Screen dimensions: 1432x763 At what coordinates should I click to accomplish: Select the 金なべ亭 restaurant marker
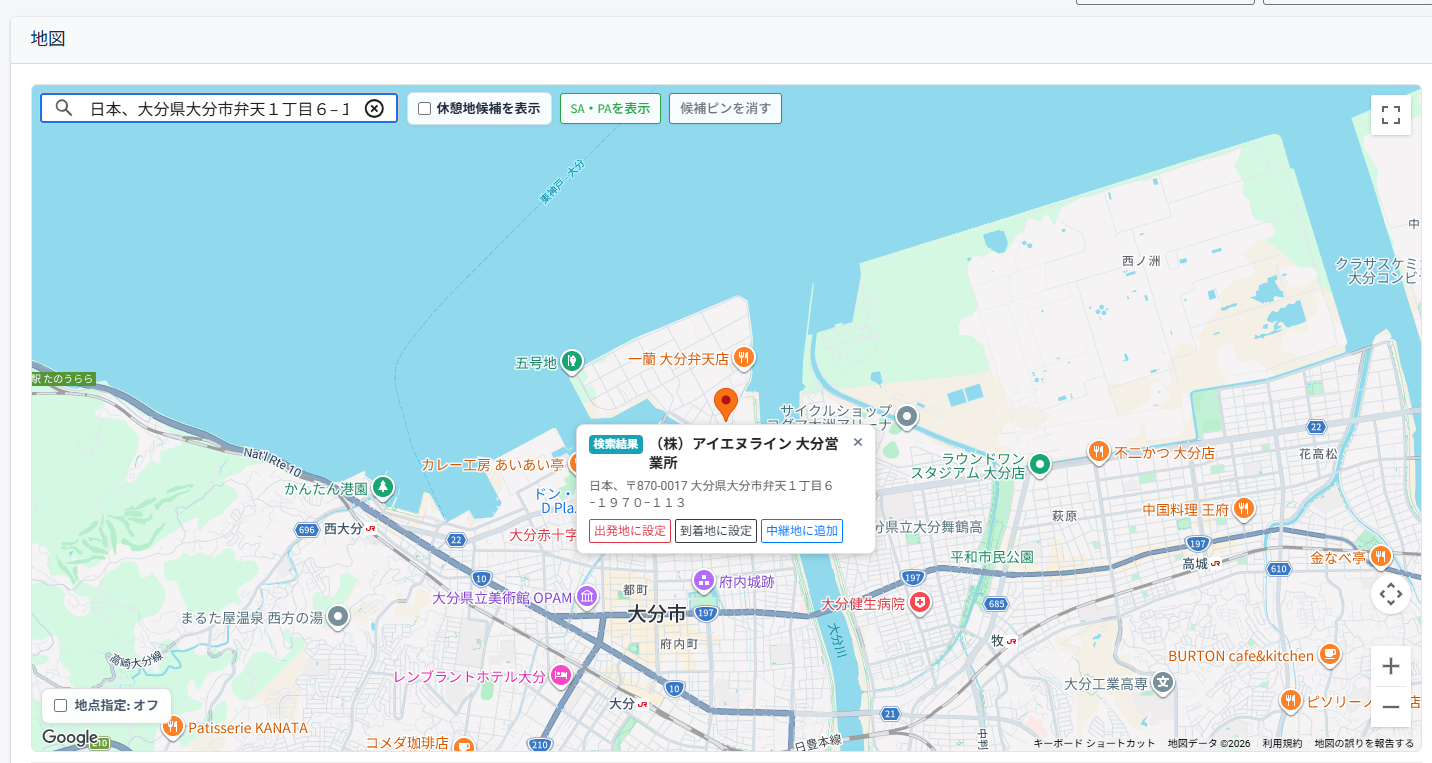point(1381,556)
